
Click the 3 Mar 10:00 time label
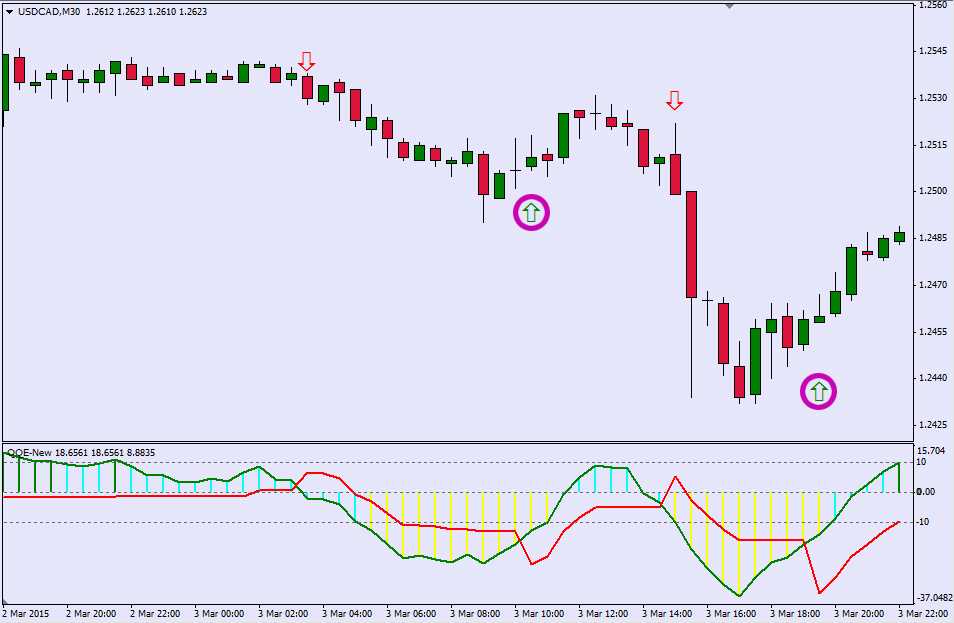click(x=539, y=613)
